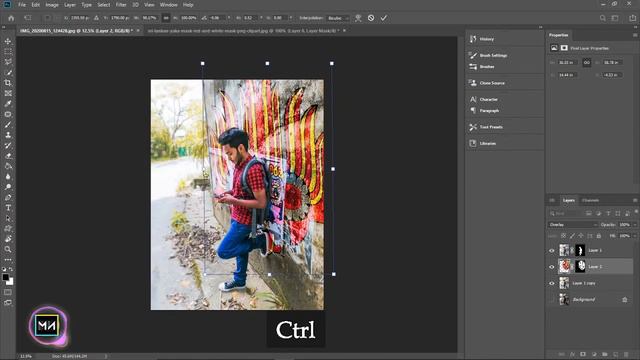The image size is (640, 360).
Task: Cancel the transform with the circle-slash icon
Action: 371,18
